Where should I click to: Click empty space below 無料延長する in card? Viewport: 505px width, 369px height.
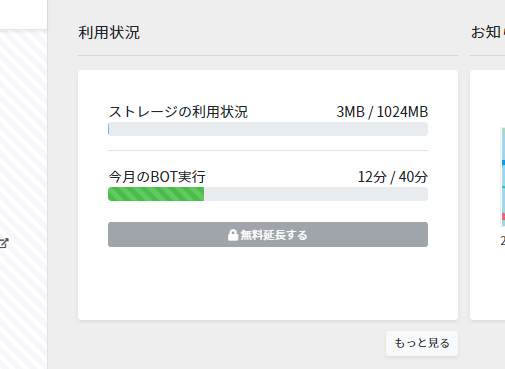pos(268,283)
